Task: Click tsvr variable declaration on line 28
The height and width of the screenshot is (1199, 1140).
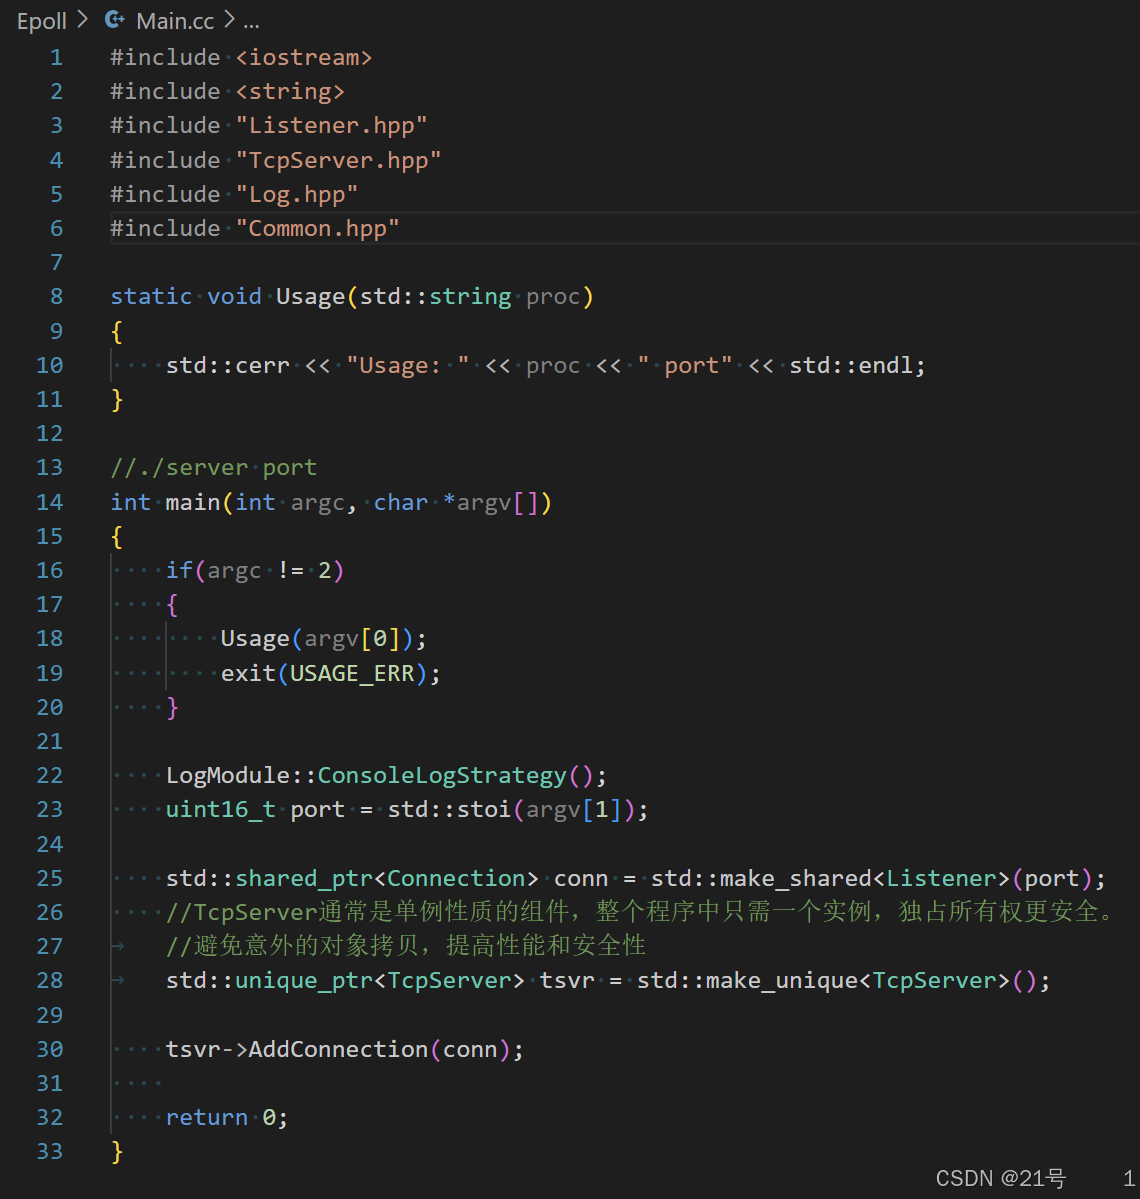Action: point(567,981)
